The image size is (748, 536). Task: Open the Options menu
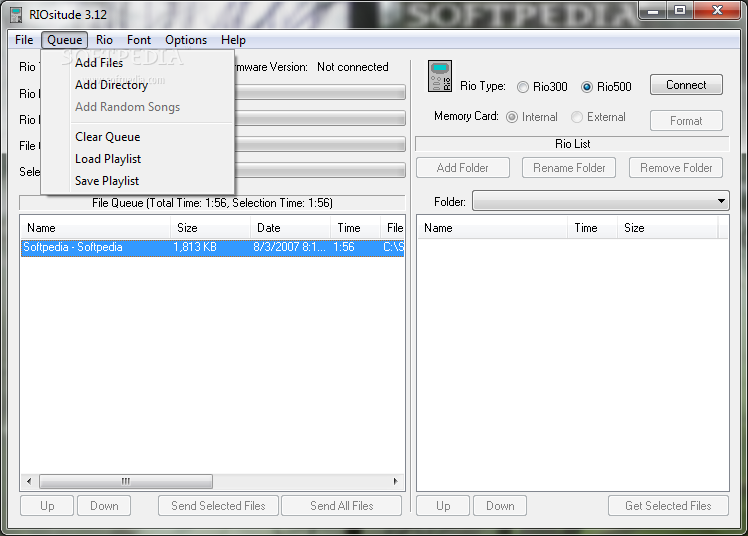point(186,40)
